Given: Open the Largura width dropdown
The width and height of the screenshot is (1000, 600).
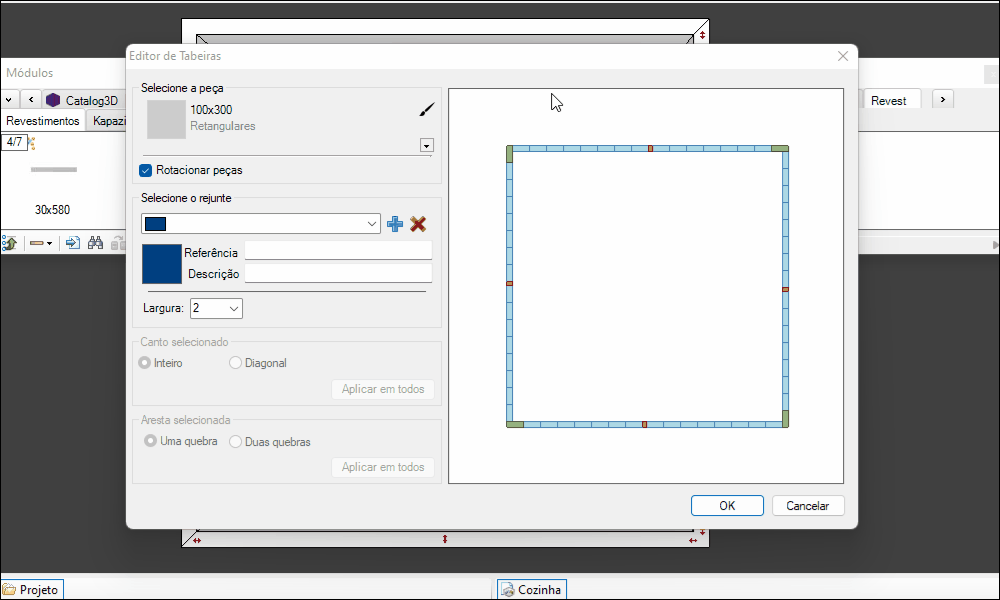Looking at the screenshot, I should click(234, 309).
